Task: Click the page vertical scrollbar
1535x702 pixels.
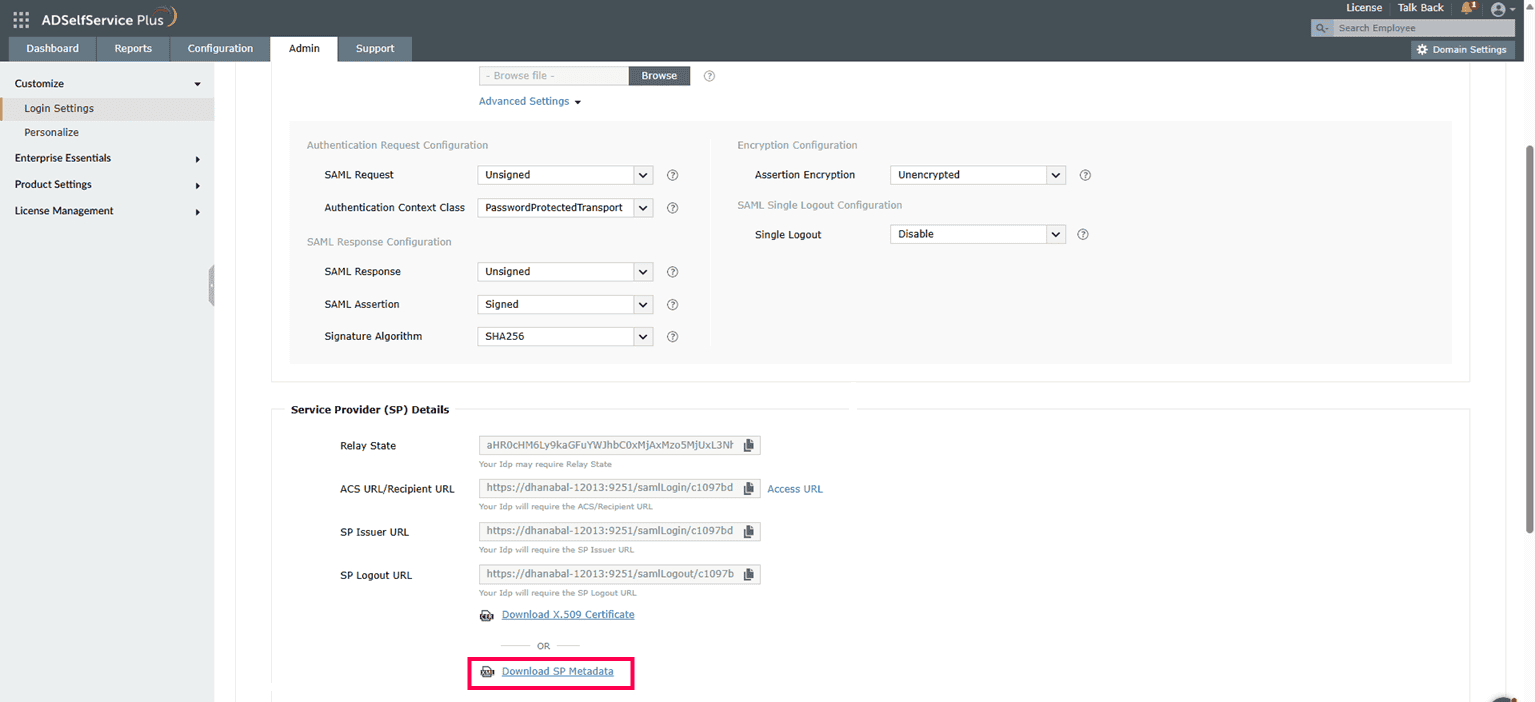Action: coord(1529,340)
